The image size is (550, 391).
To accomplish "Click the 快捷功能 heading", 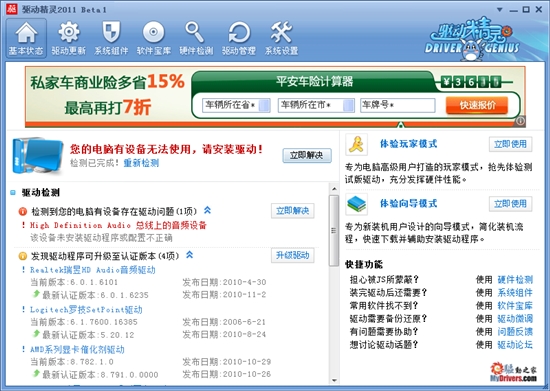I will [364, 264].
